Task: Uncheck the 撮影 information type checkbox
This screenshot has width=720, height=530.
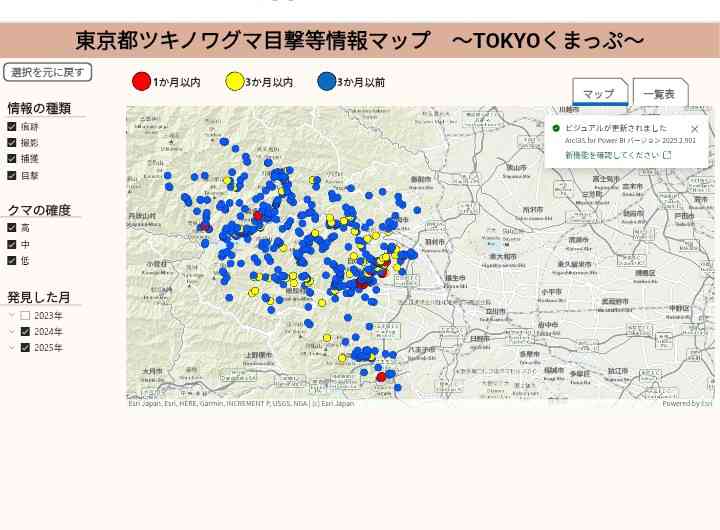Action: [x=12, y=142]
